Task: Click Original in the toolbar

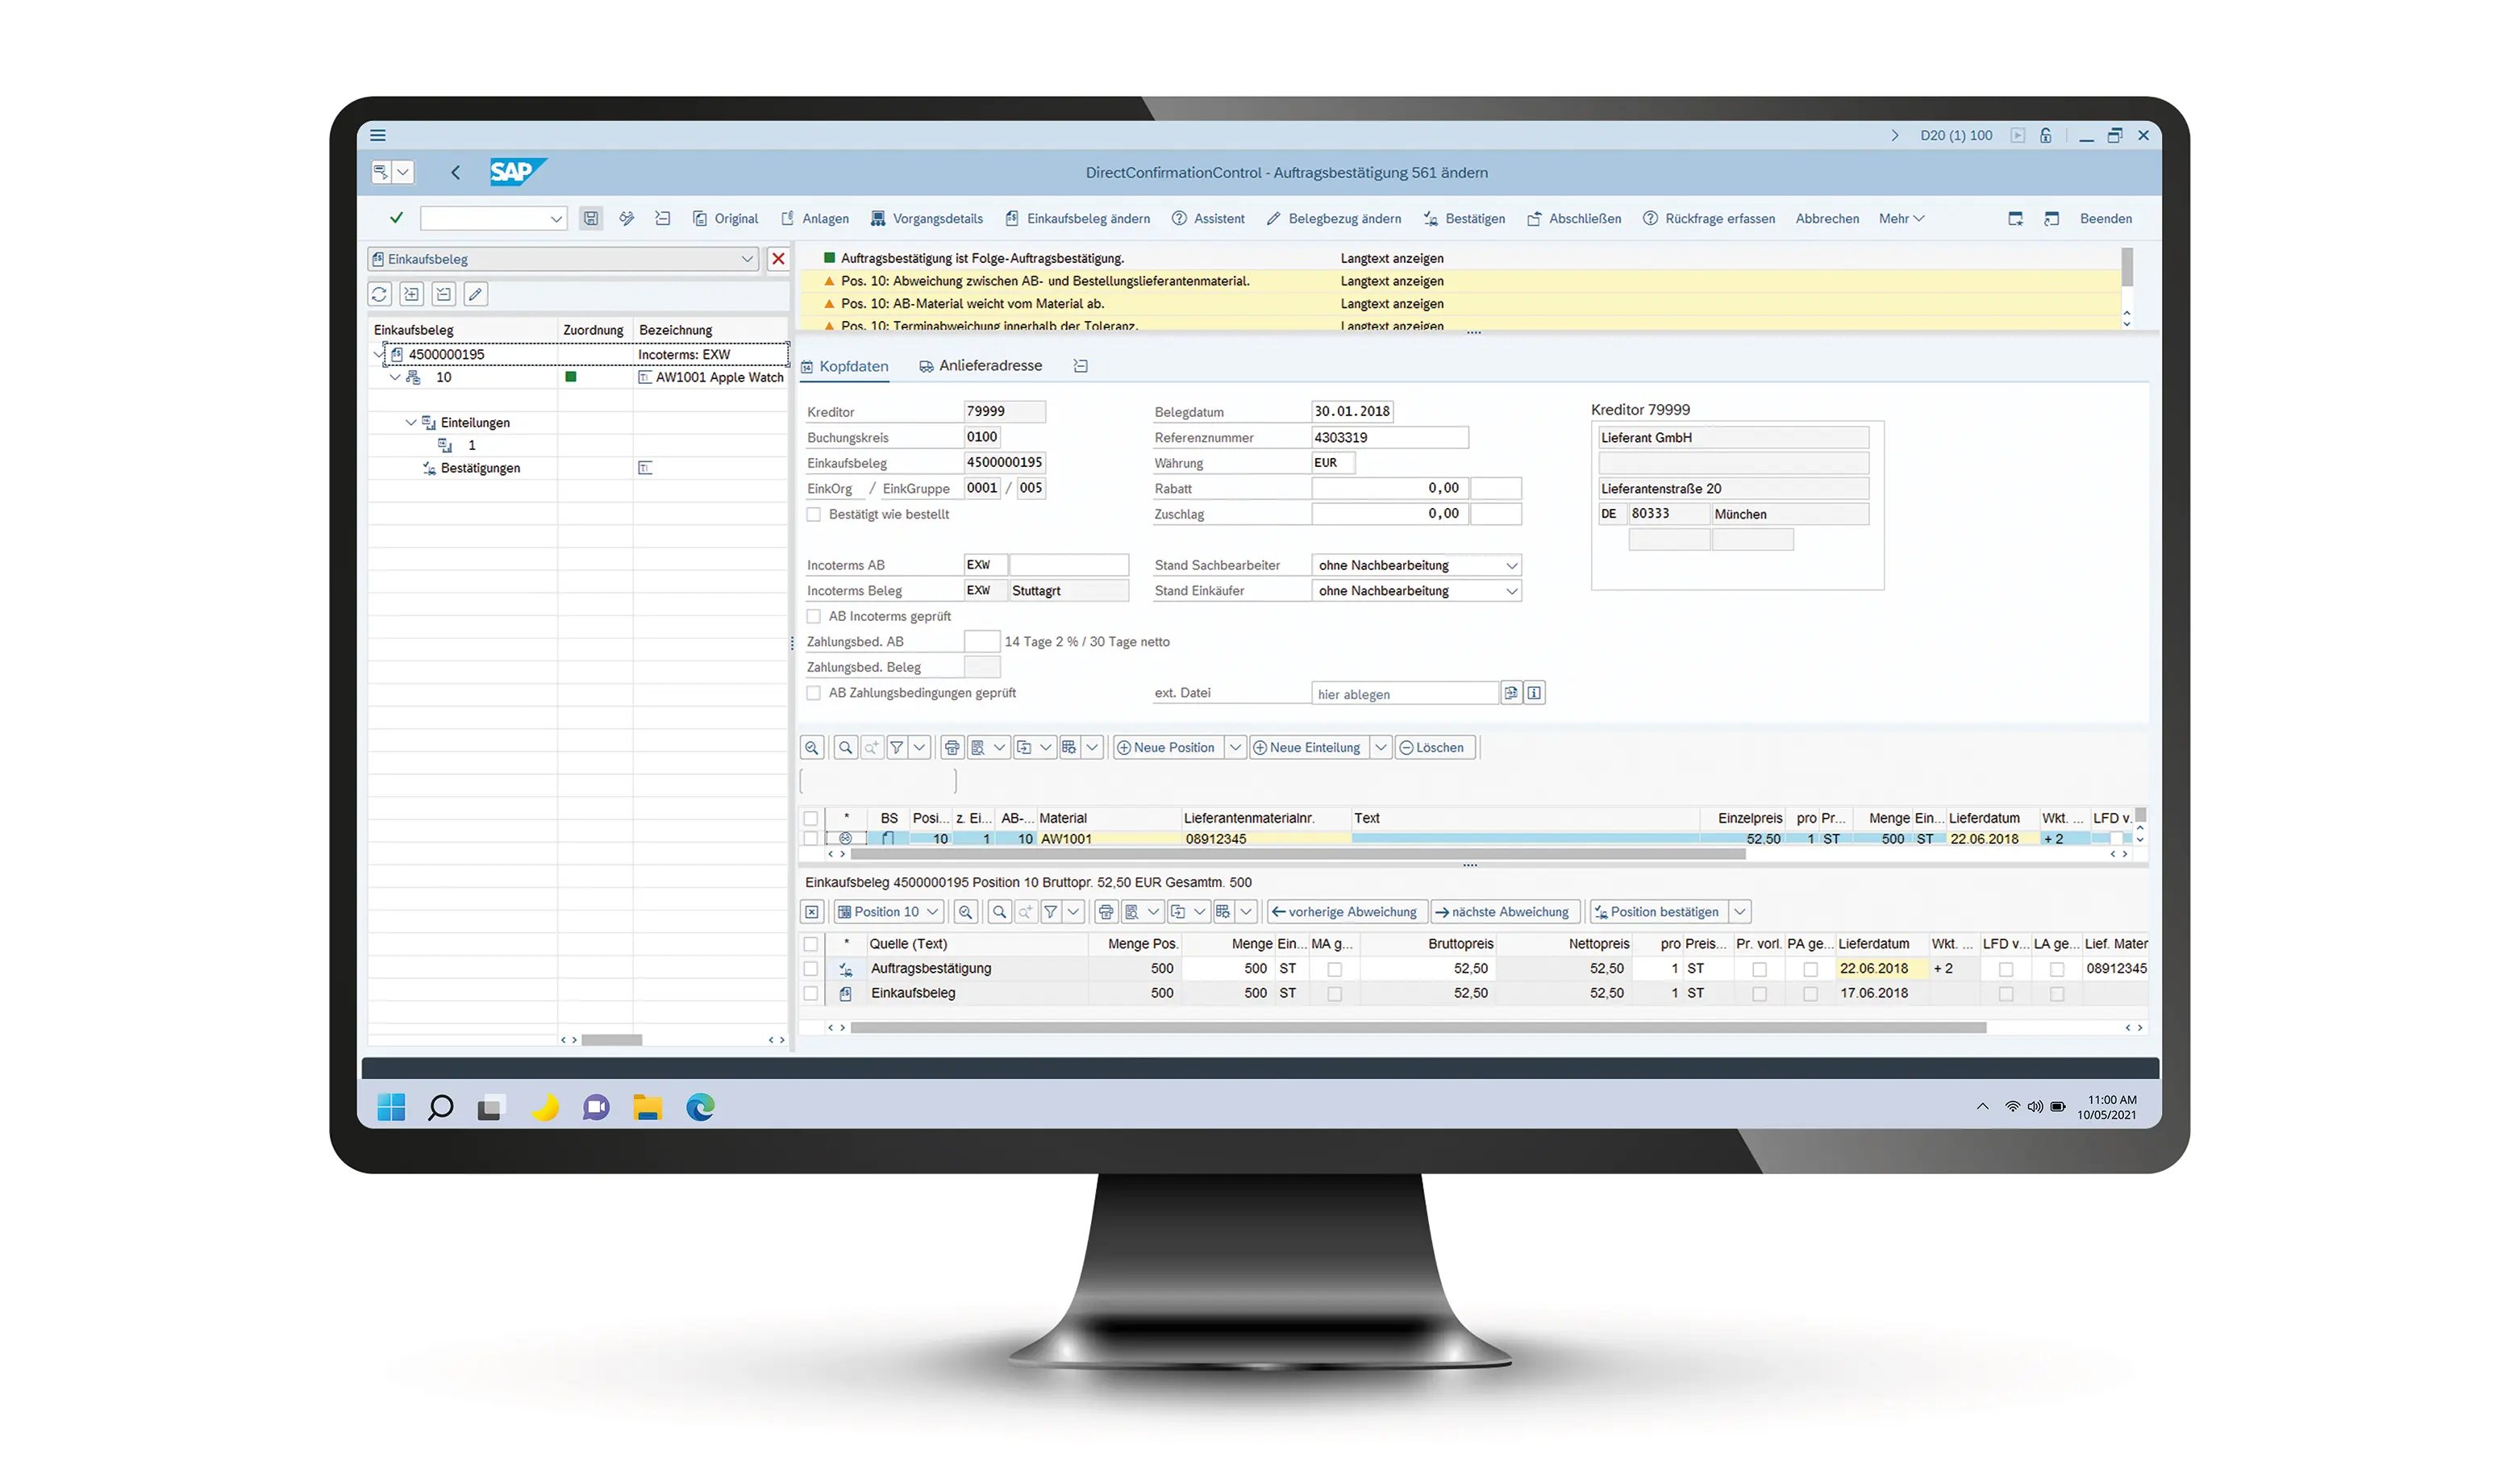Action: click(x=726, y=218)
